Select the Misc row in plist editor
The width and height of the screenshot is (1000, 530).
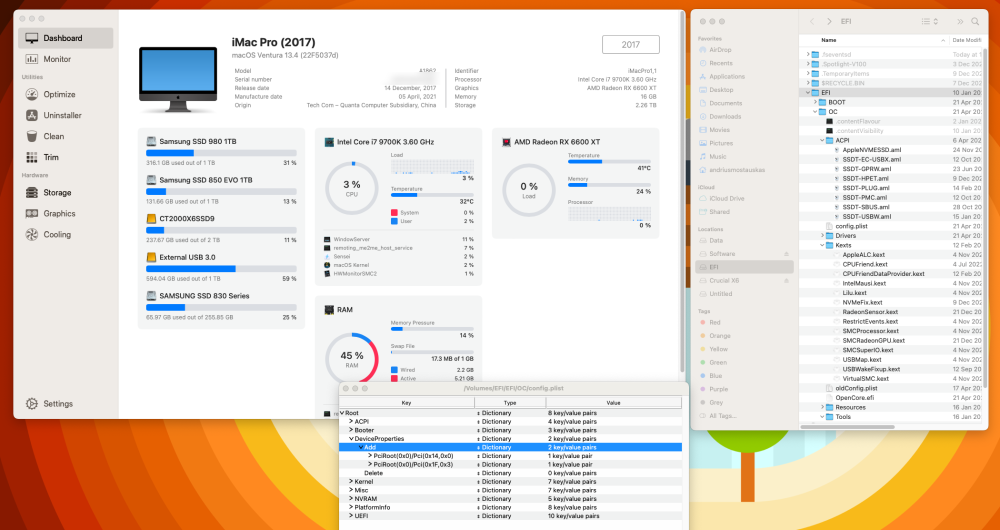511,490
